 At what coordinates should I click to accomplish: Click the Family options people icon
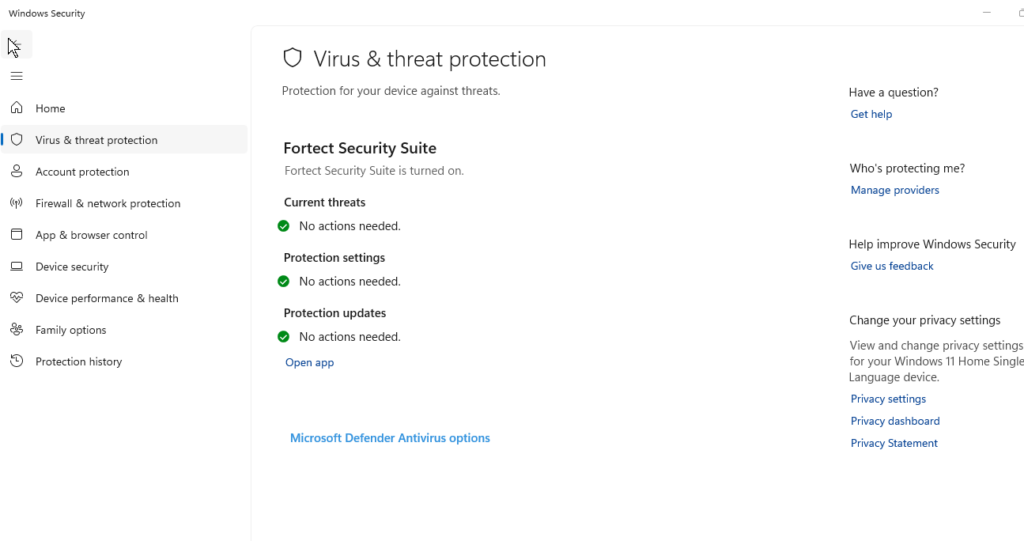click(x=16, y=330)
